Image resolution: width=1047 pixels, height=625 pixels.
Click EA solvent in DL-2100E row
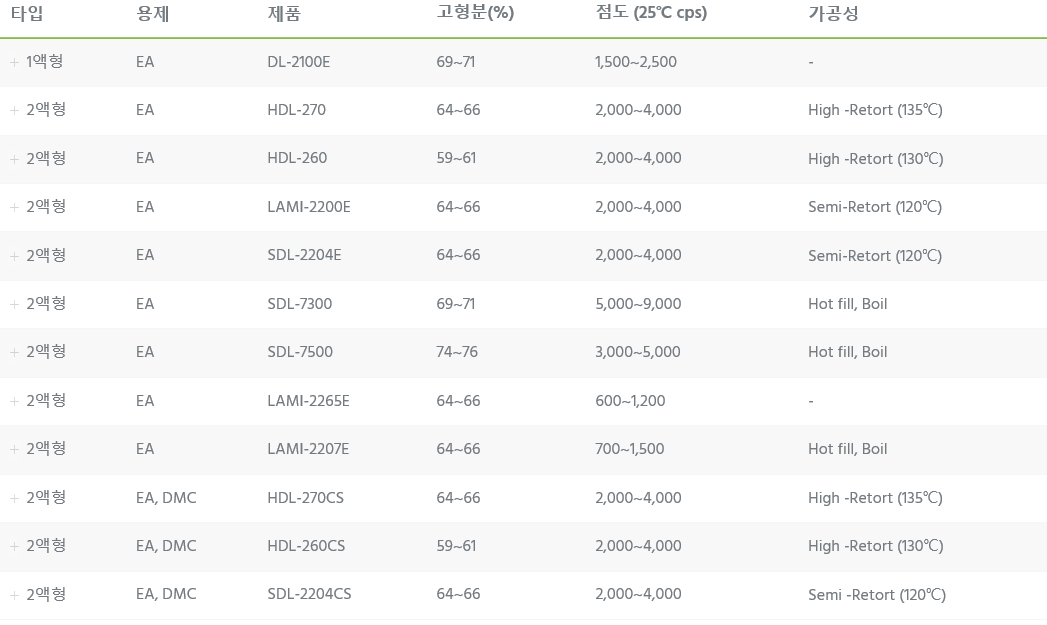[x=145, y=62]
